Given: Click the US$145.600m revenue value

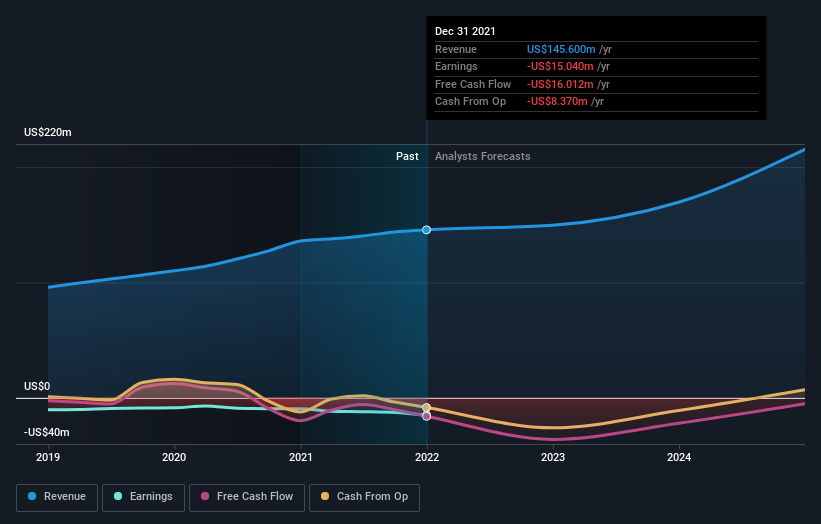Looking at the screenshot, I should pyautogui.click(x=561, y=49).
